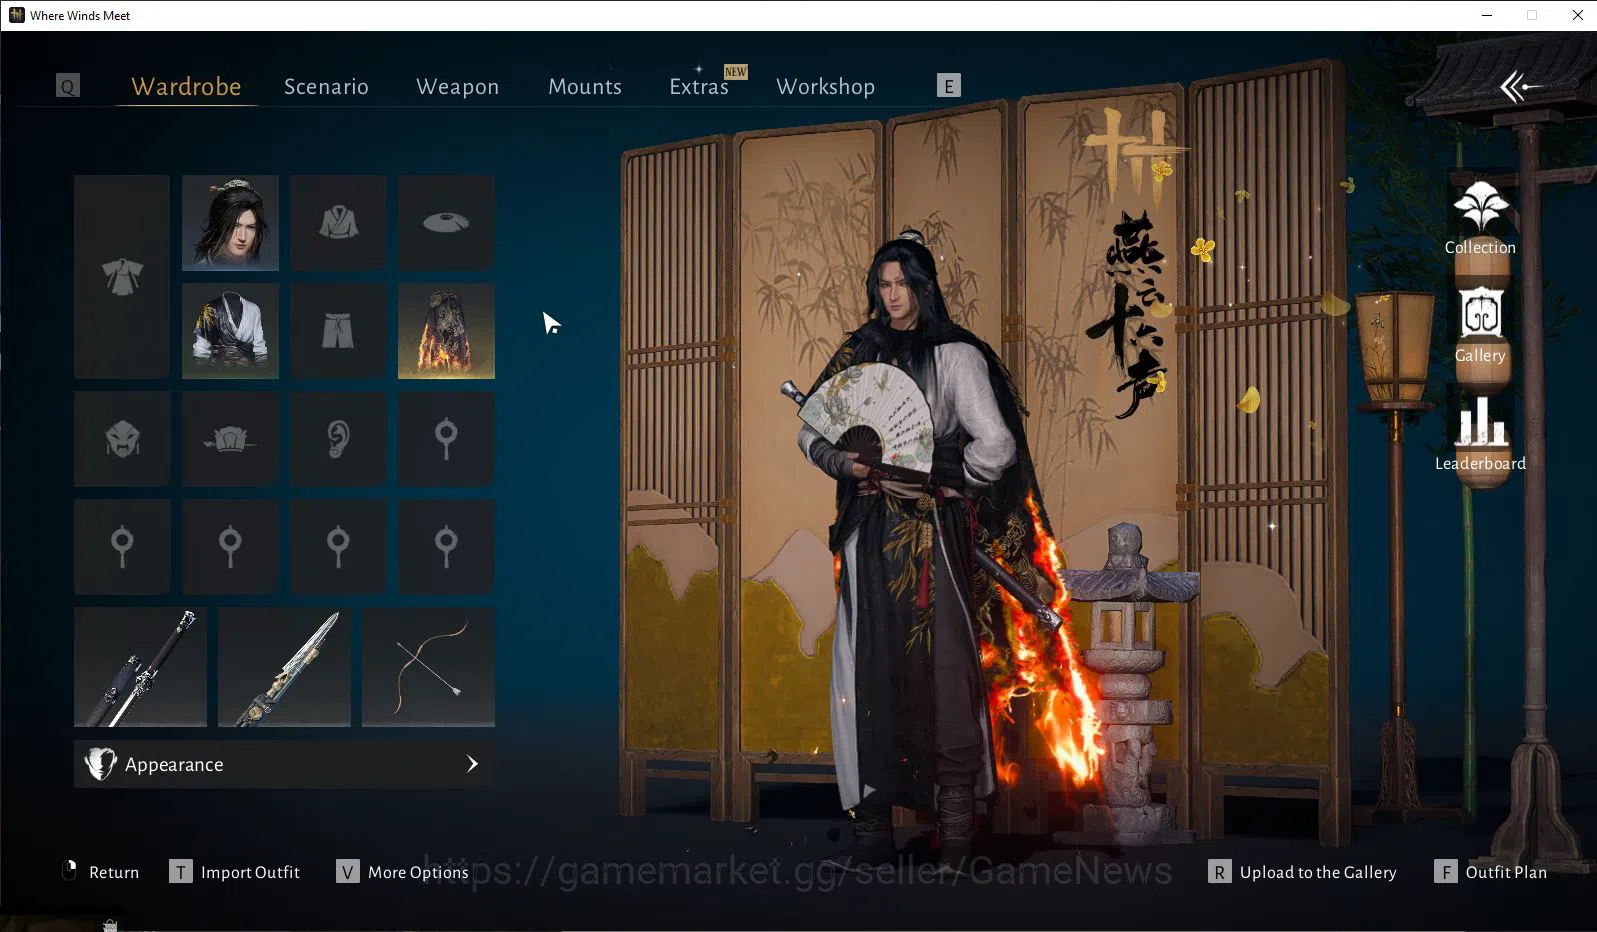Expand the Appearance section
Screen dimensions: 1597x932
pyautogui.click(x=284, y=764)
